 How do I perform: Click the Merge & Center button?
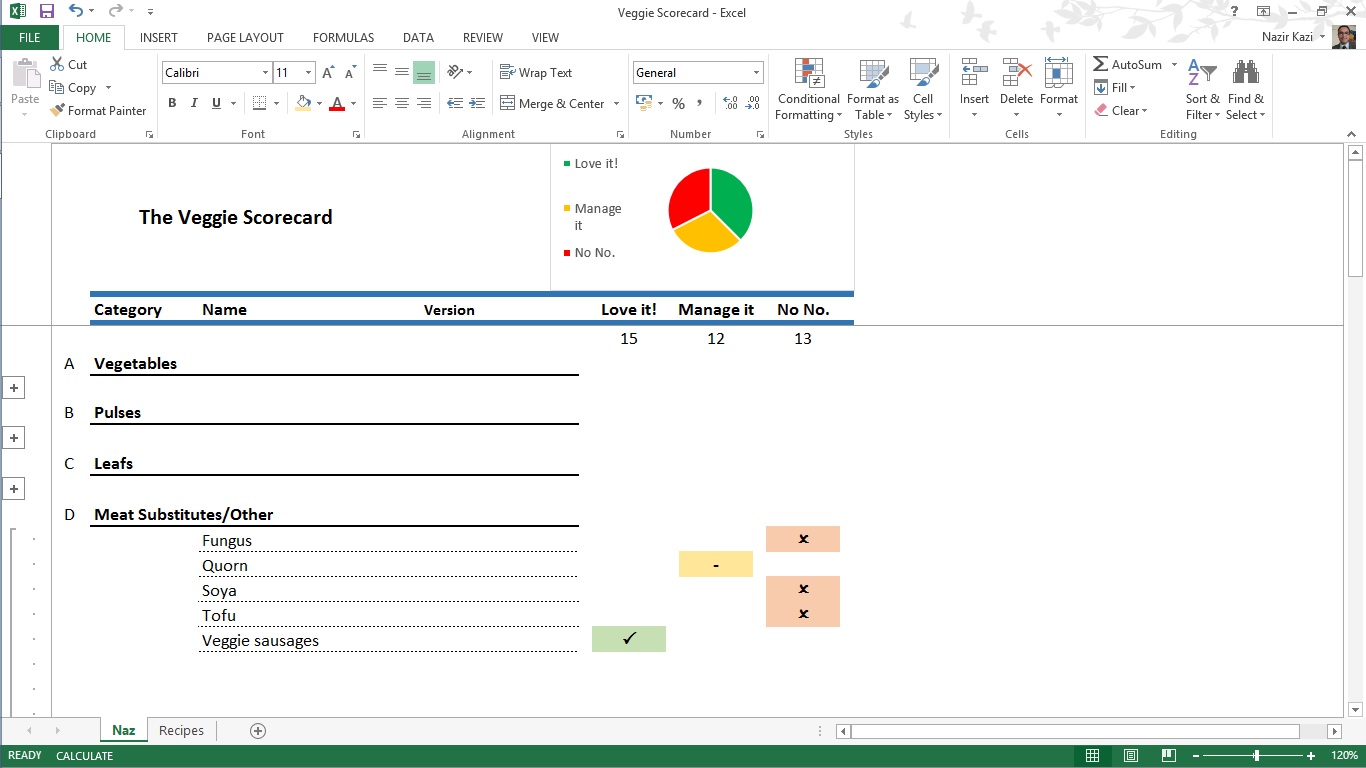[x=560, y=103]
